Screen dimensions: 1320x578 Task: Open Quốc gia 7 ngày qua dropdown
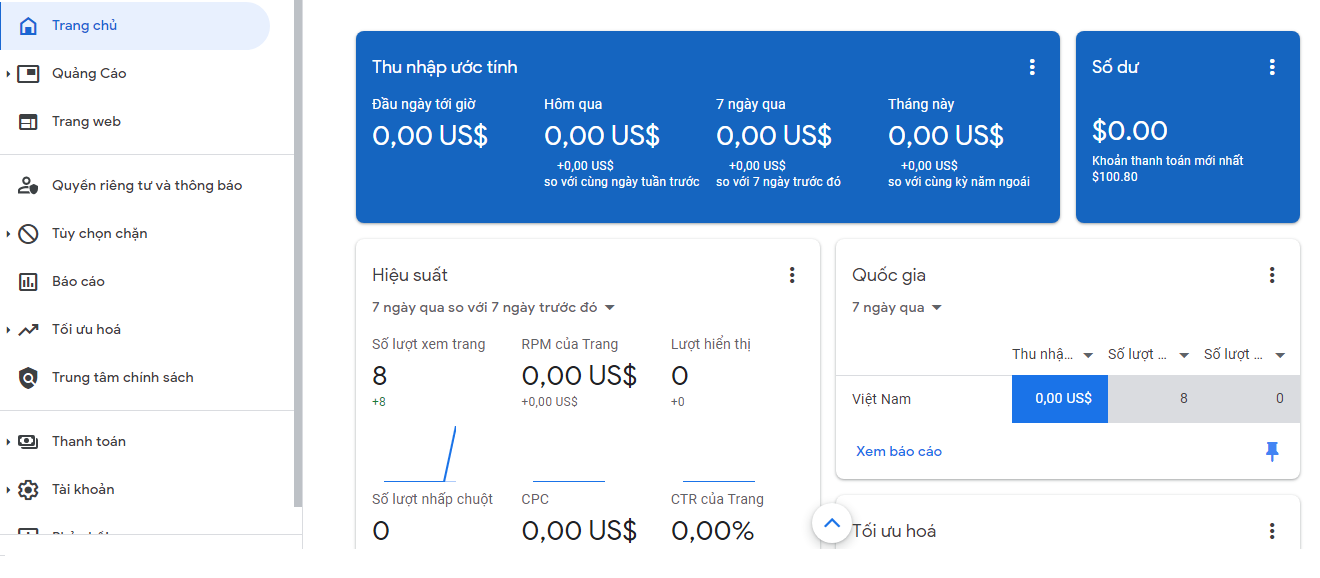(x=937, y=308)
